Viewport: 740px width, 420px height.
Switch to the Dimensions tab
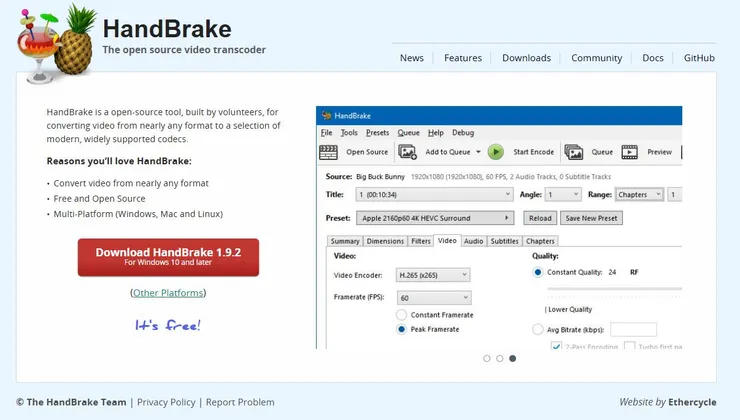[x=385, y=241]
